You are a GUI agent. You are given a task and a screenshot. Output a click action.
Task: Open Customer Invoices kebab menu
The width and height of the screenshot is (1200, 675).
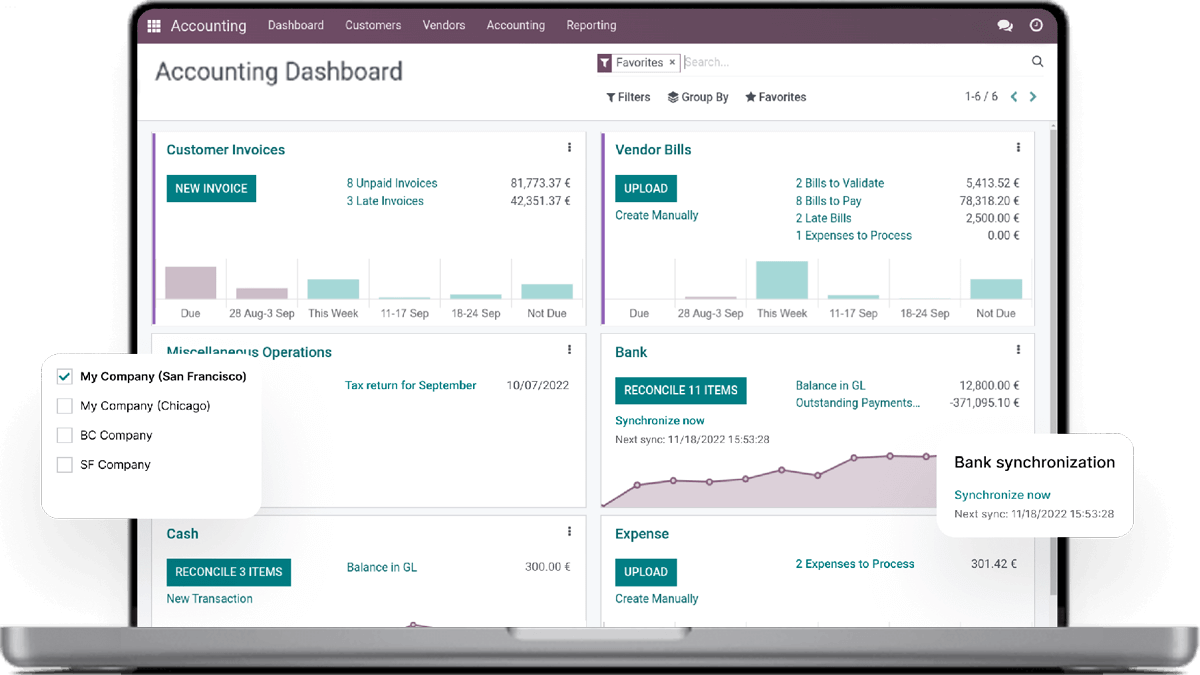[570, 148]
